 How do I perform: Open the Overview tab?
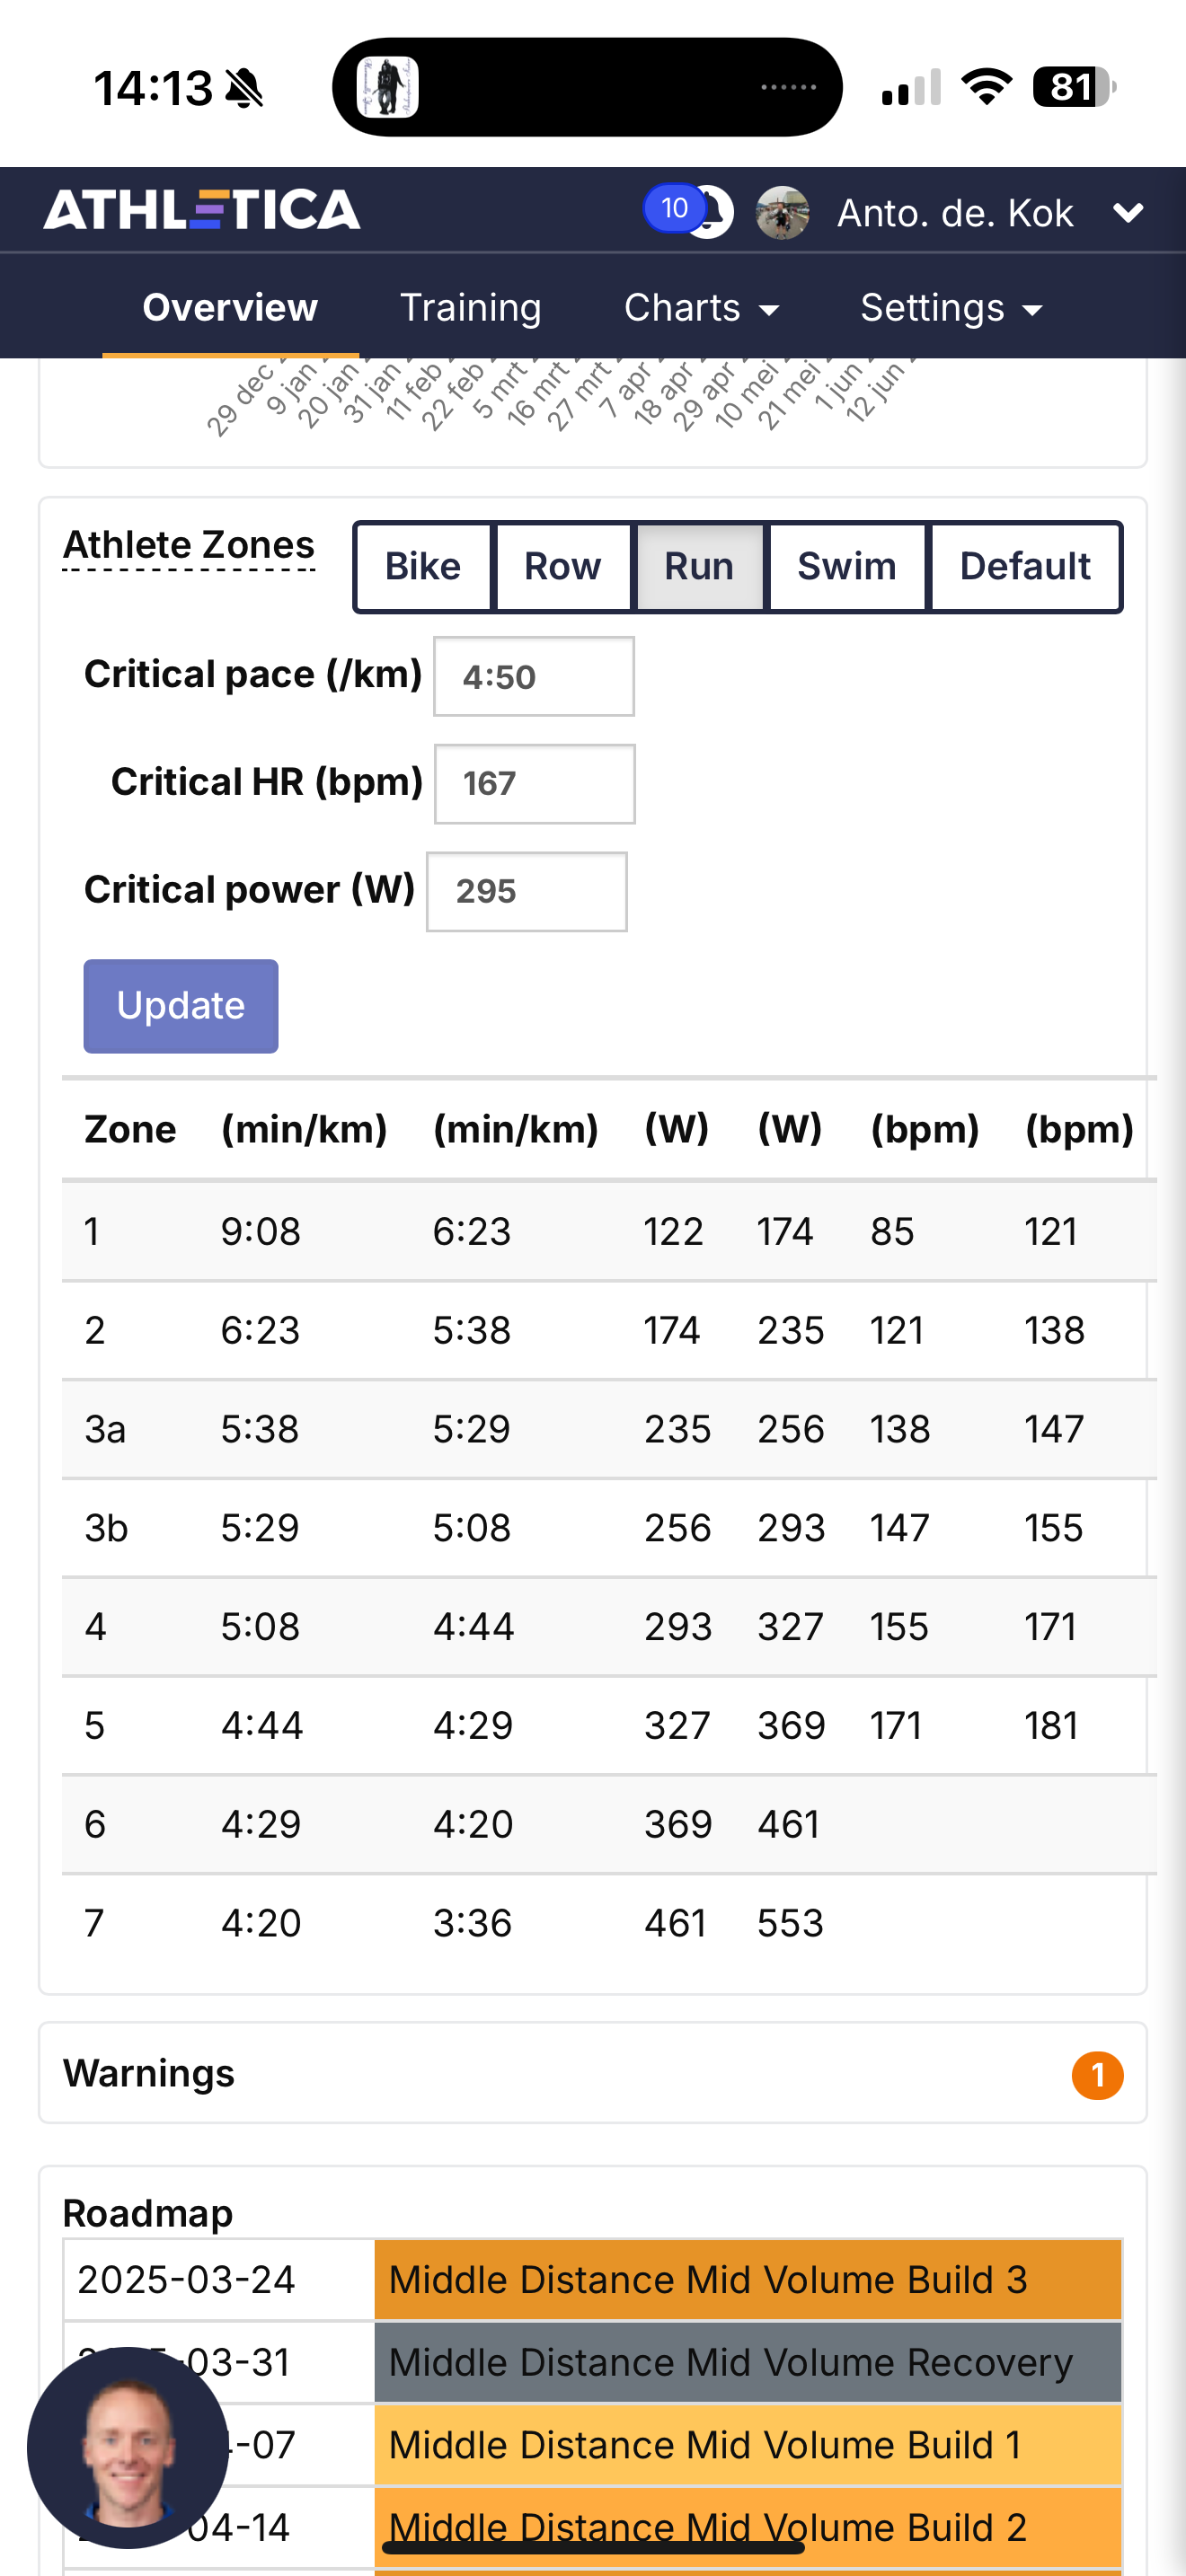(230, 308)
